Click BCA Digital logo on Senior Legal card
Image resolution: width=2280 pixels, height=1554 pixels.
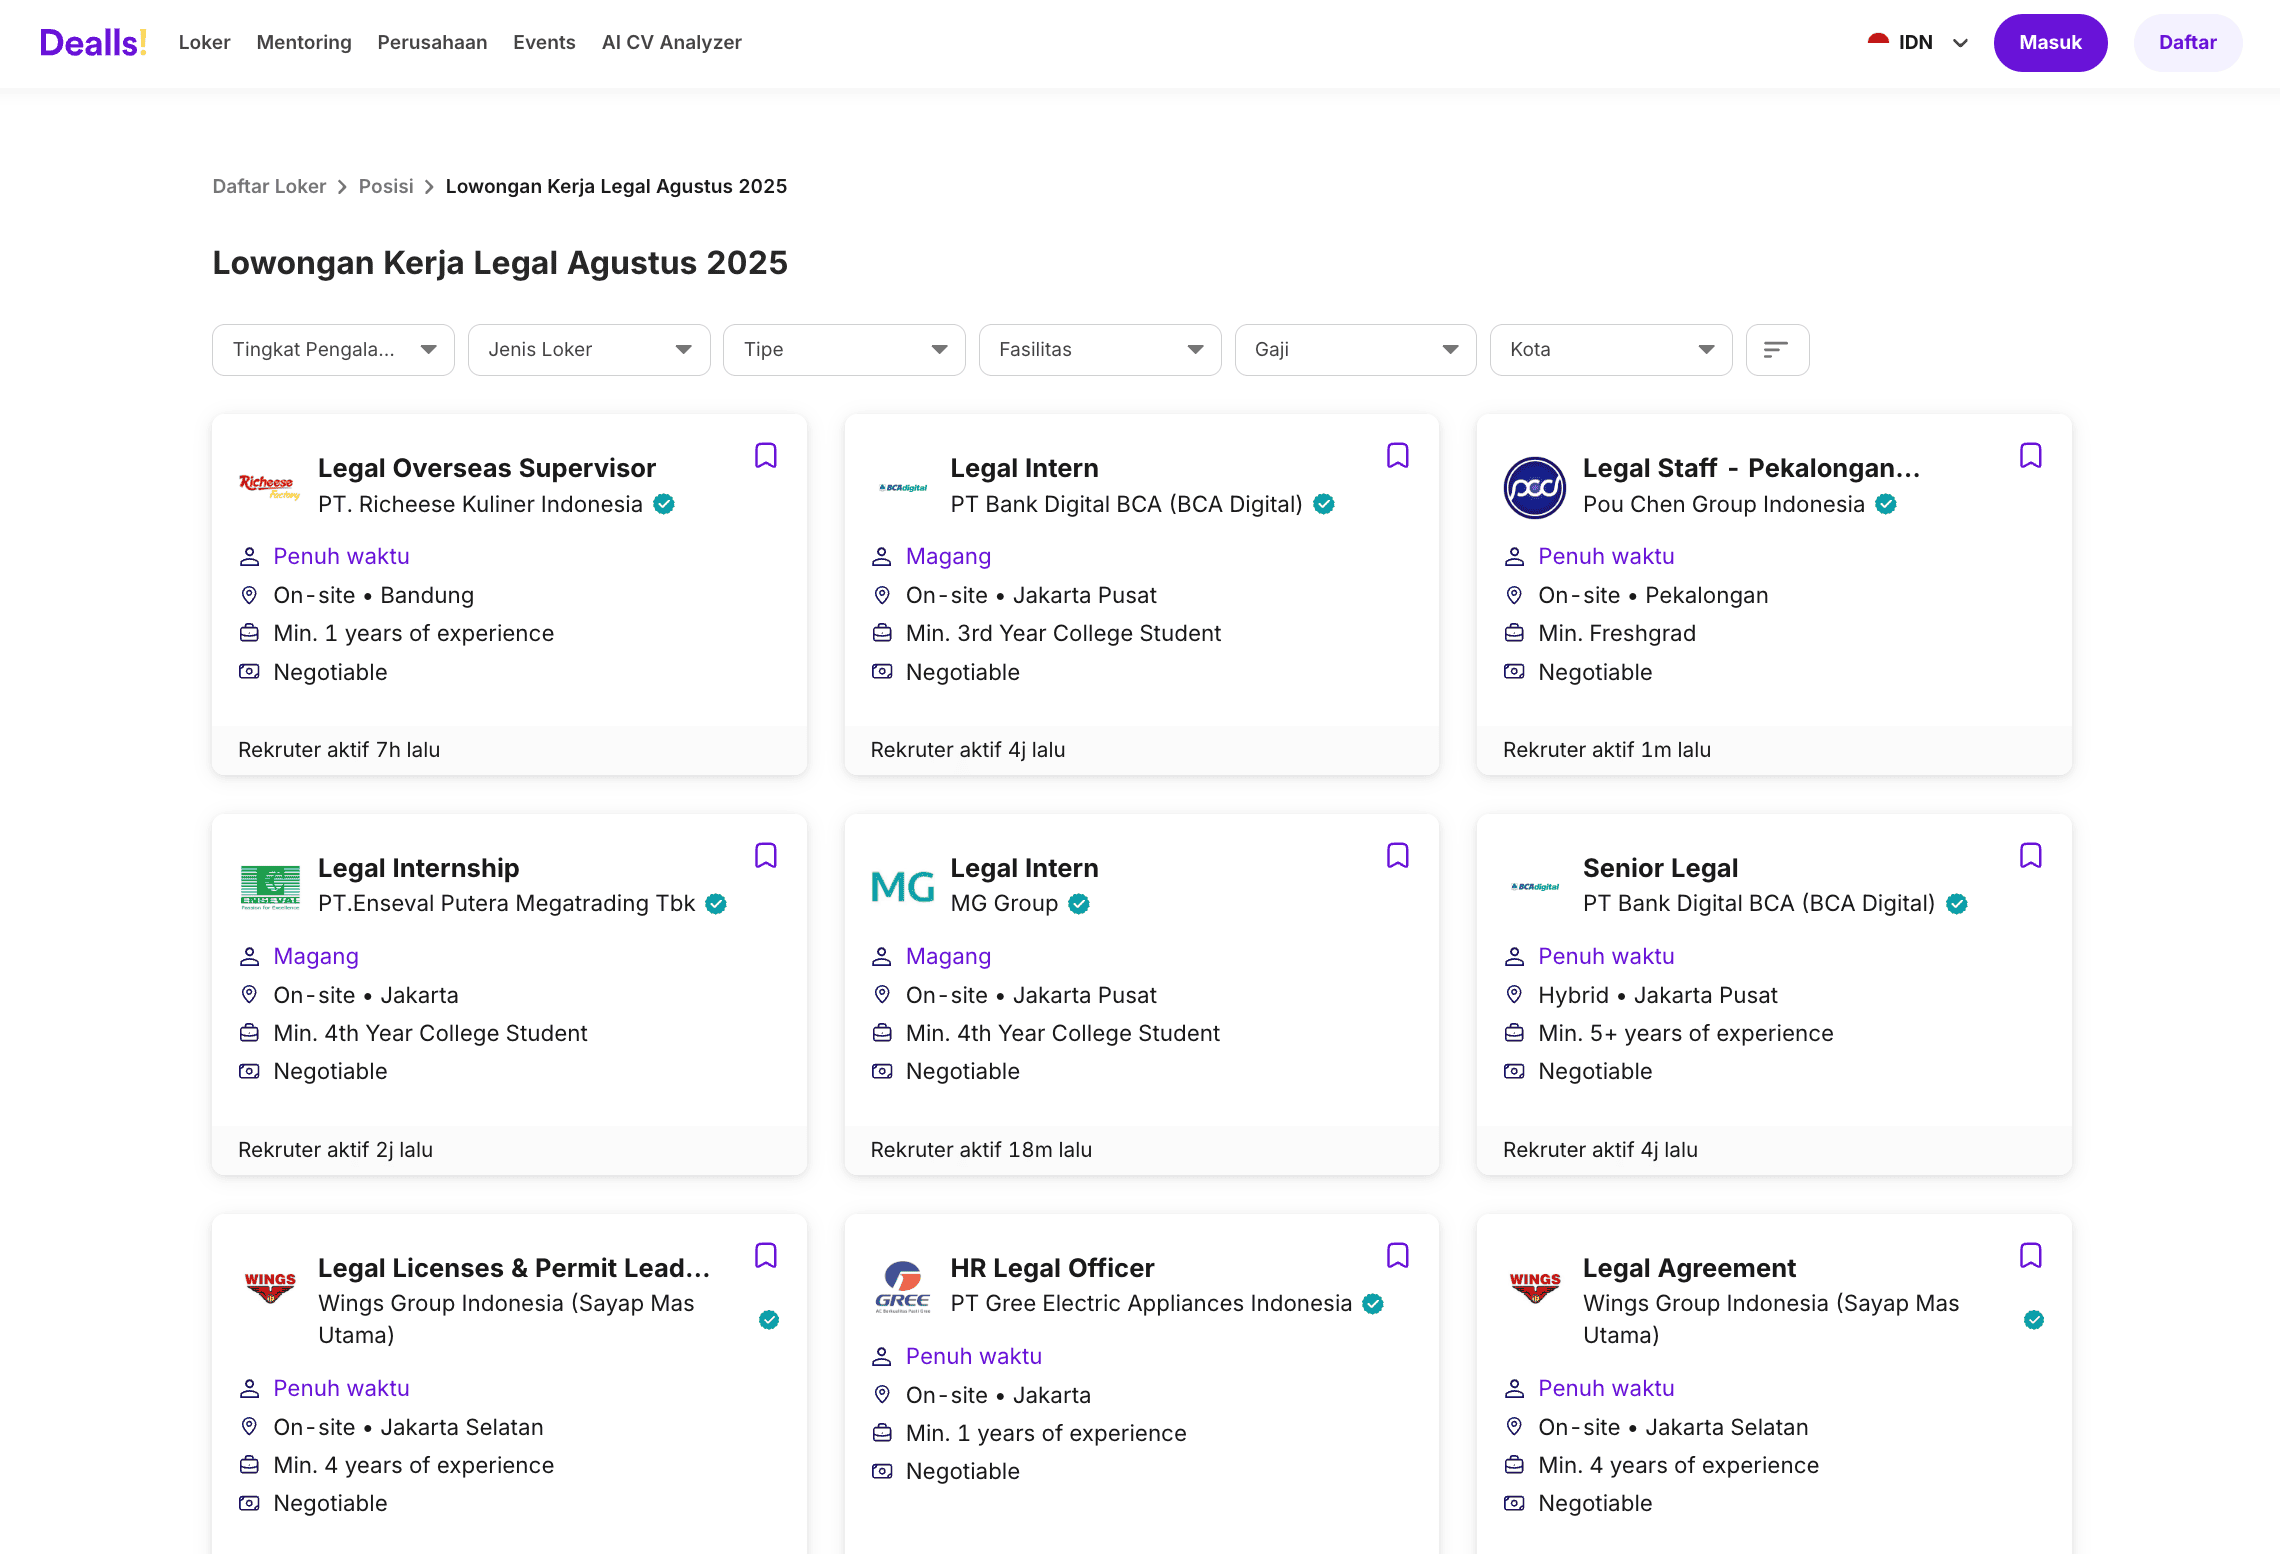(x=1535, y=887)
